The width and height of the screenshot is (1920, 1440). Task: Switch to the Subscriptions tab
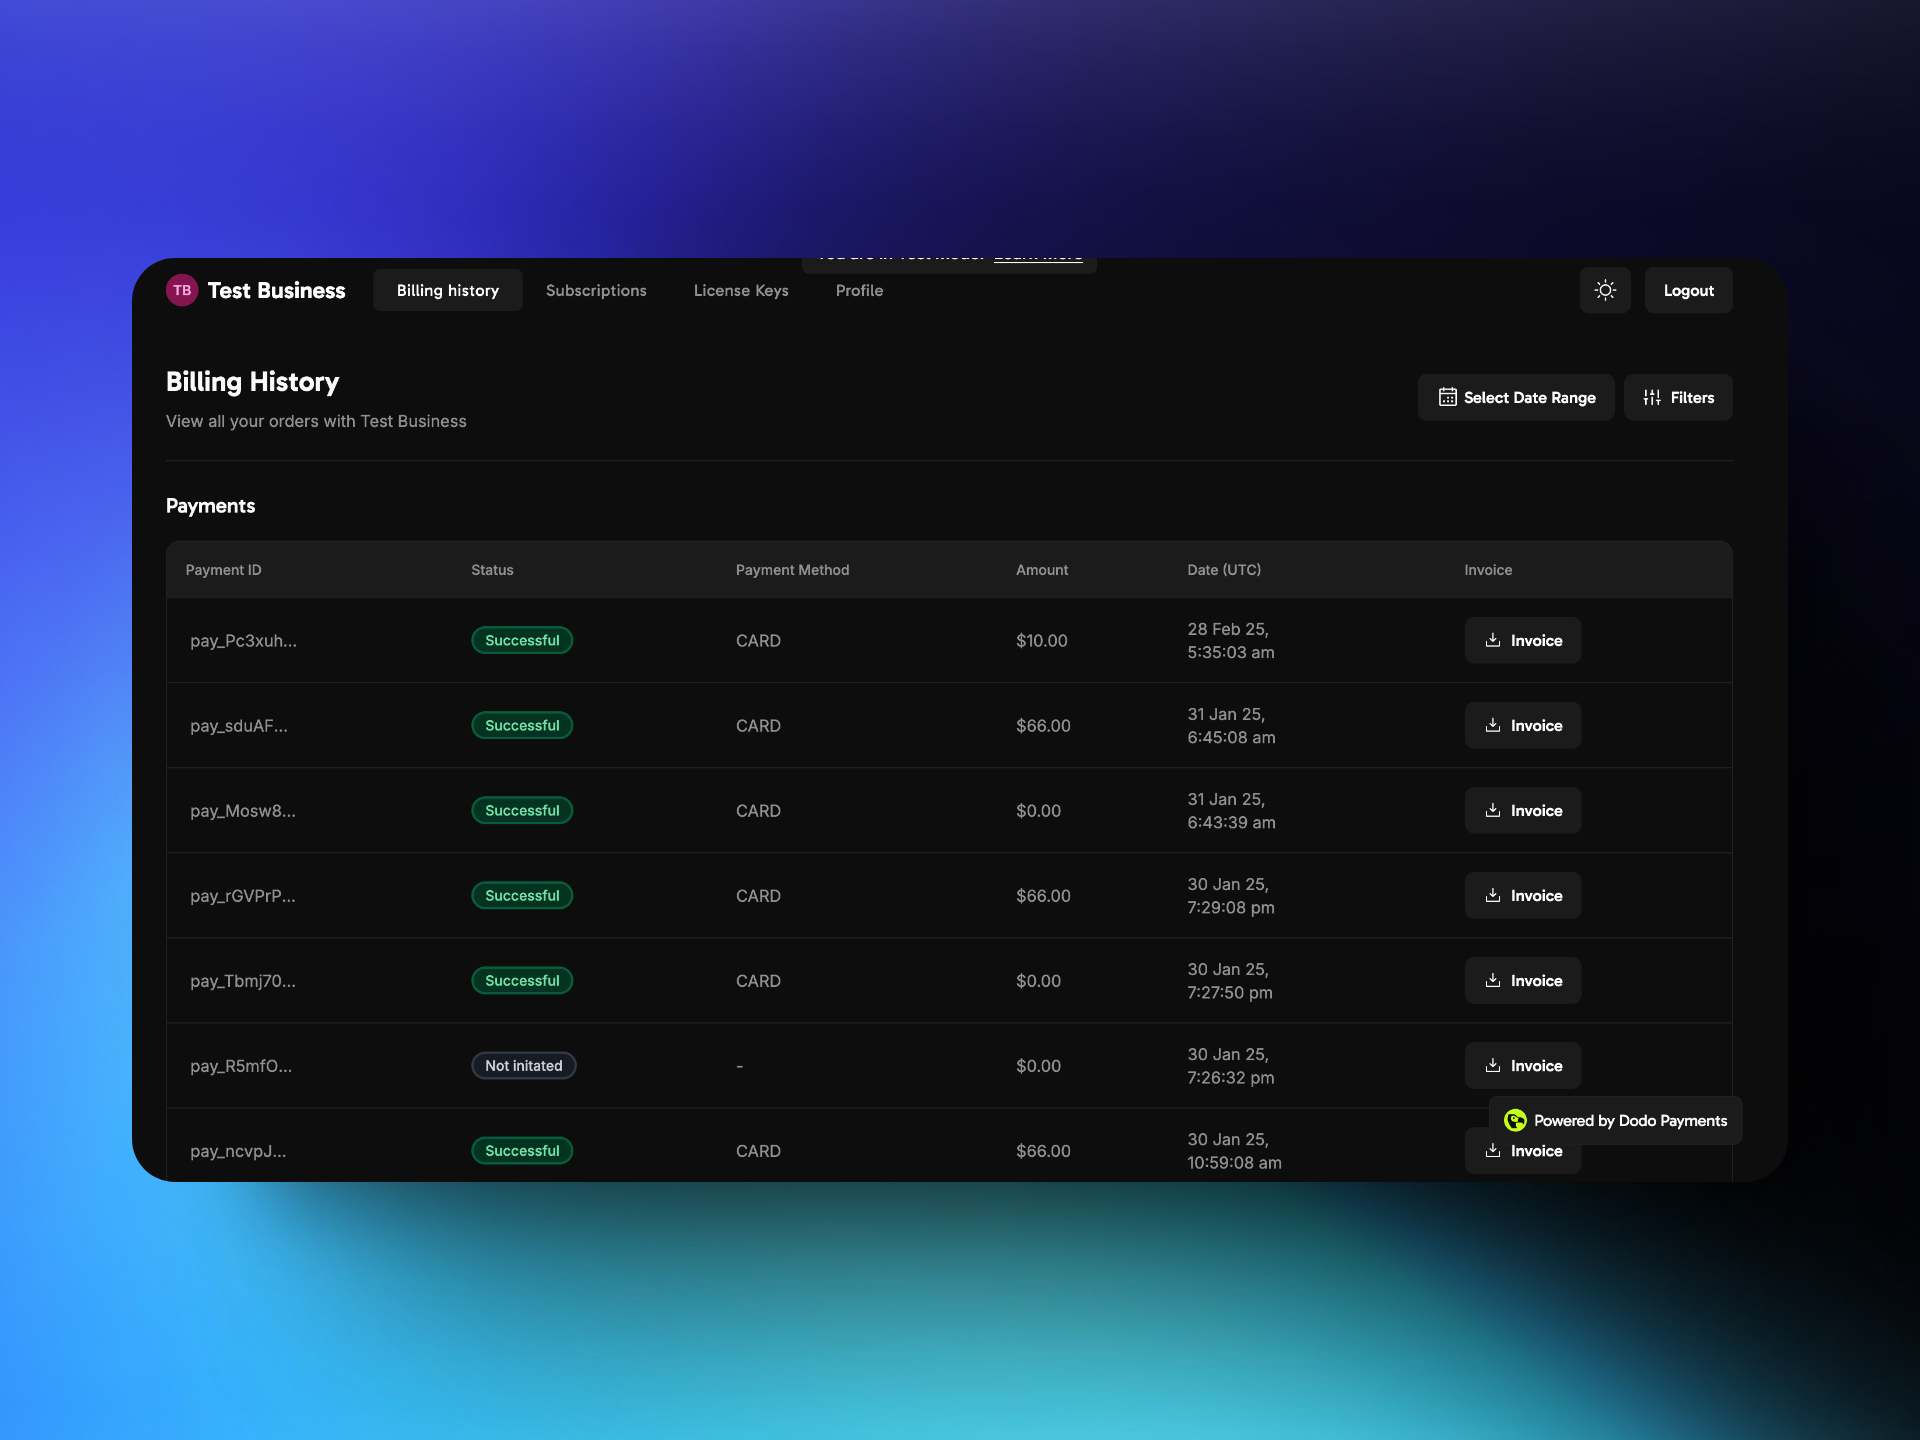pos(596,290)
